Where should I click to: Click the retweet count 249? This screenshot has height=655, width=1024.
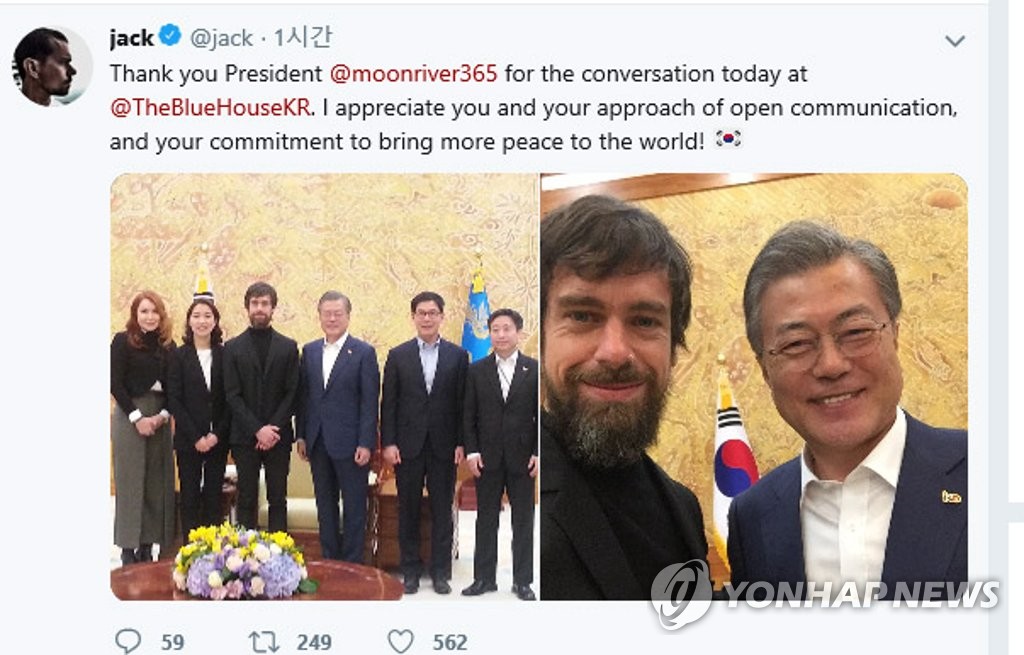(314, 643)
